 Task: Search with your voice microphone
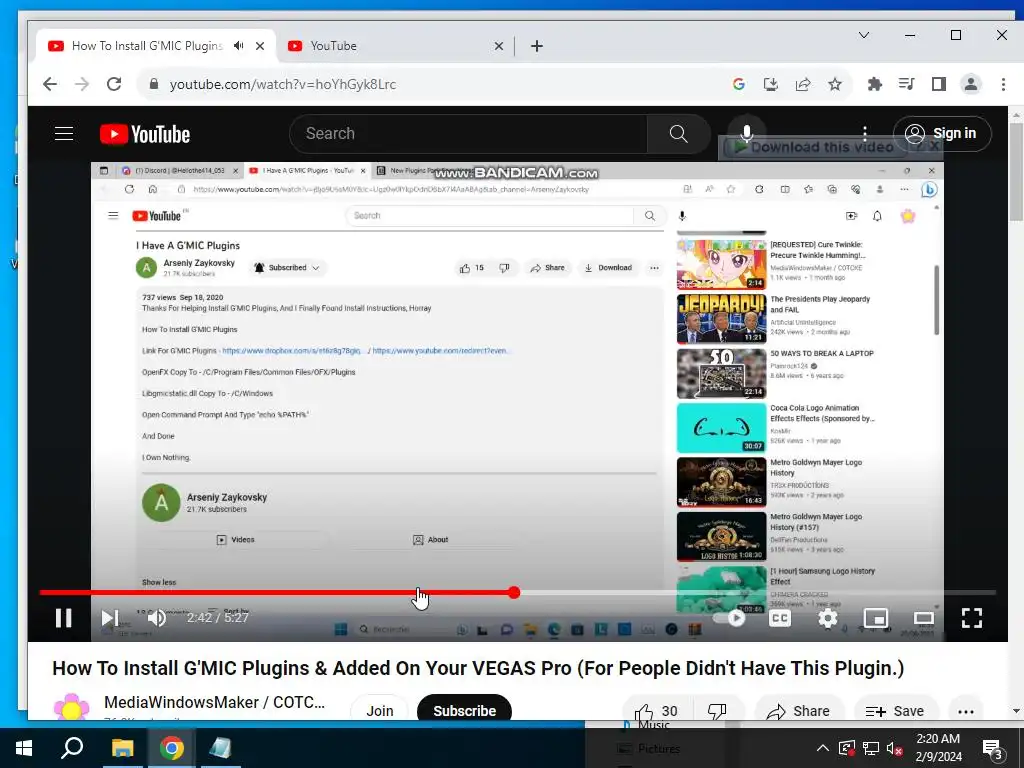(x=746, y=133)
